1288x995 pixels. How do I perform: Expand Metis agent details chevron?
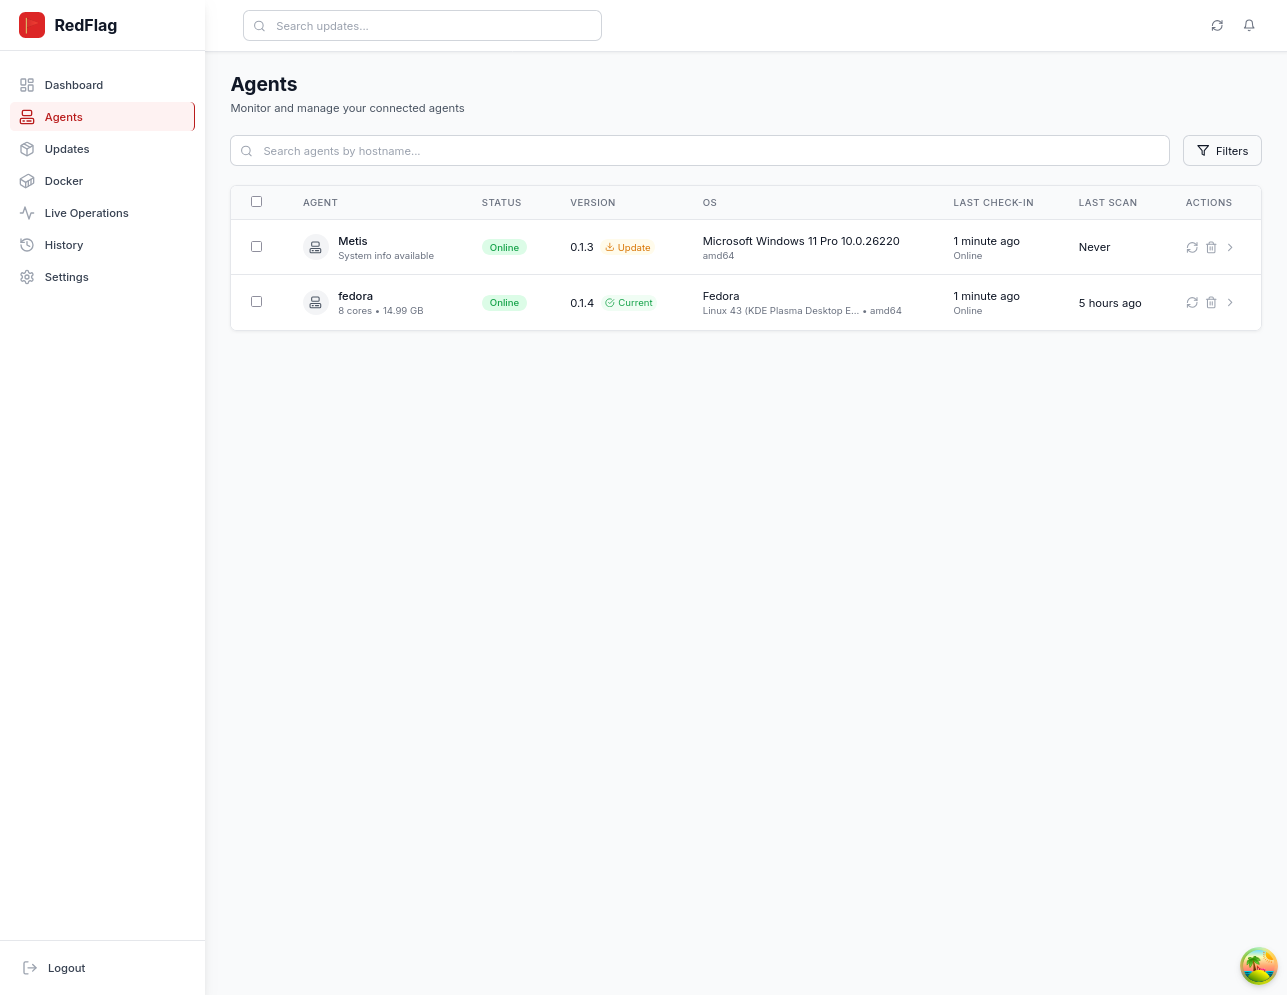(1230, 248)
